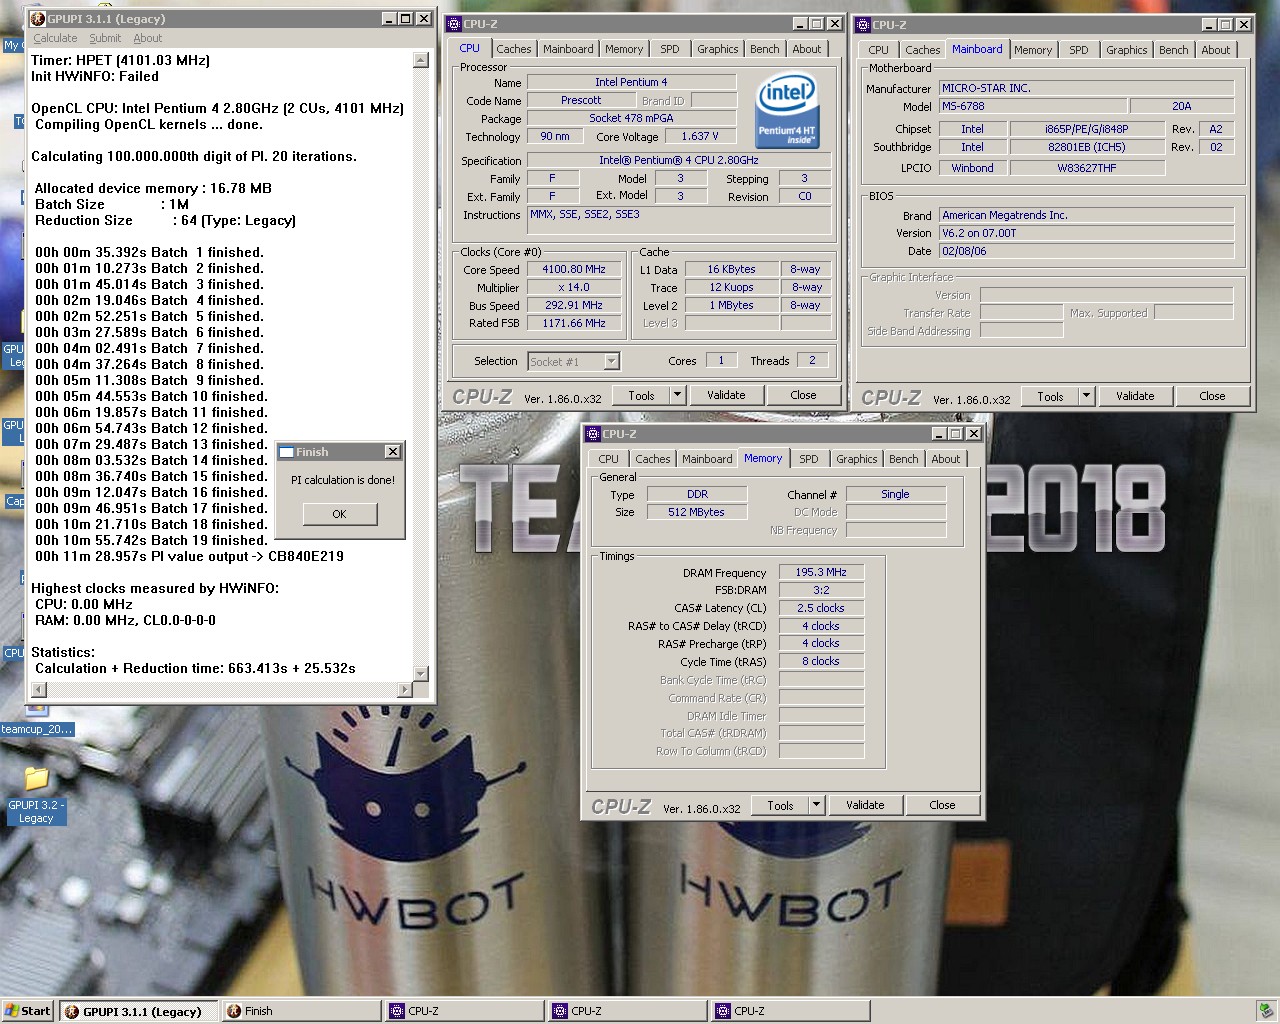Screen dimensions: 1280x1024
Task: Open the About menu in GPUPI
Action: (x=148, y=38)
